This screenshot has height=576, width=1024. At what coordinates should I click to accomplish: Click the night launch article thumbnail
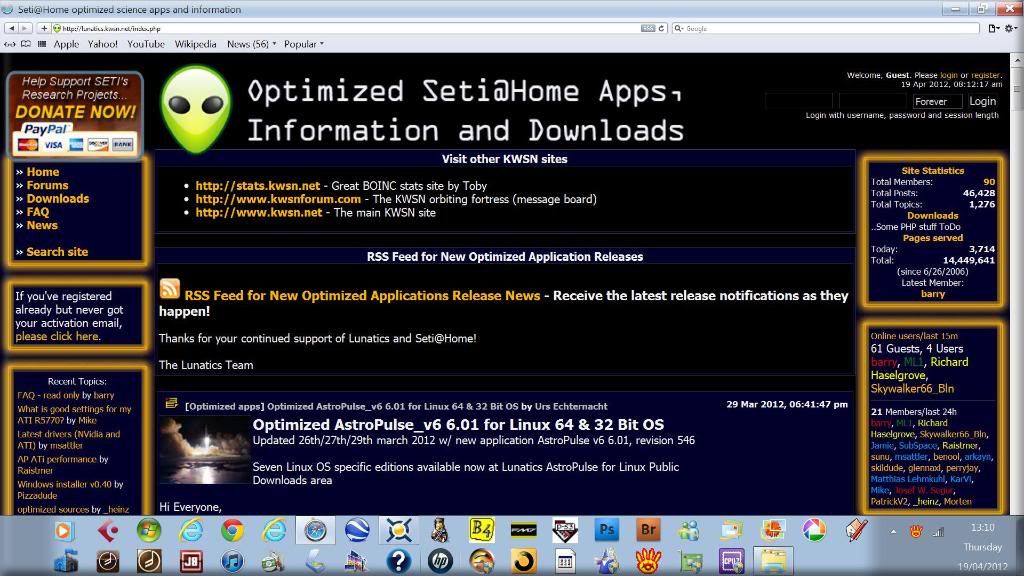click(x=204, y=451)
